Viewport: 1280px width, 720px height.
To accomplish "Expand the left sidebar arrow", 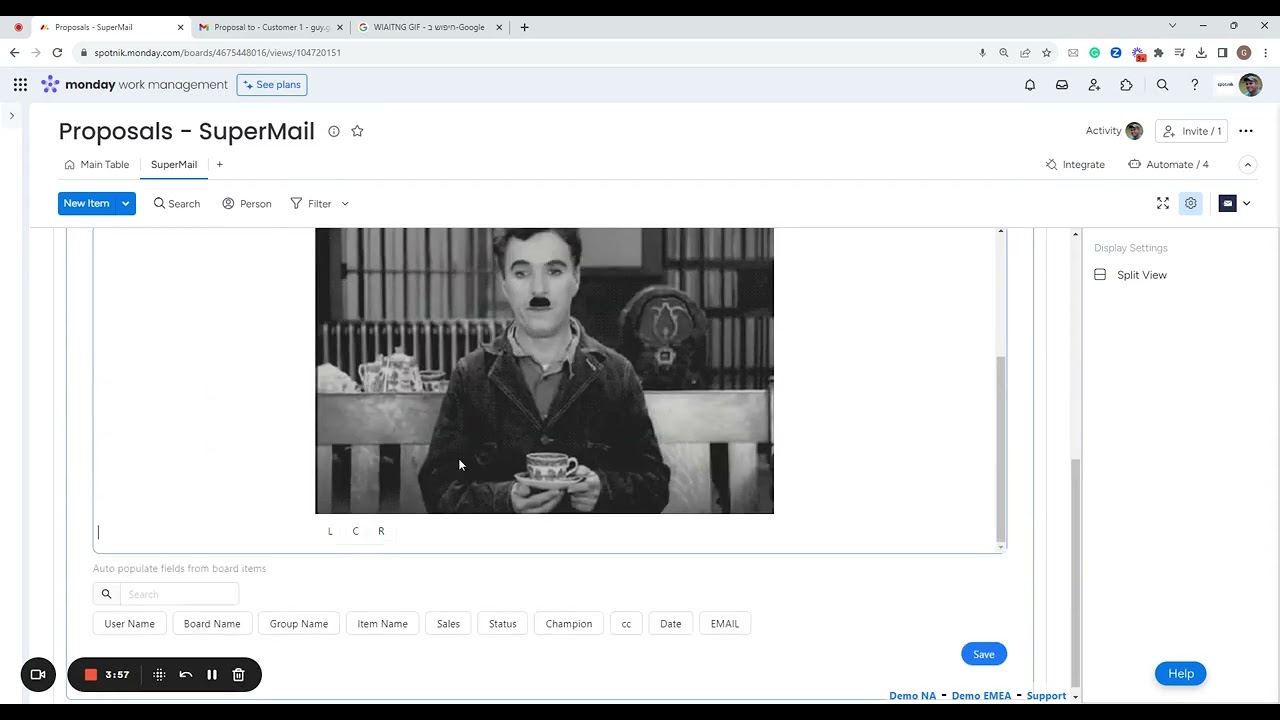I will [x=12, y=116].
